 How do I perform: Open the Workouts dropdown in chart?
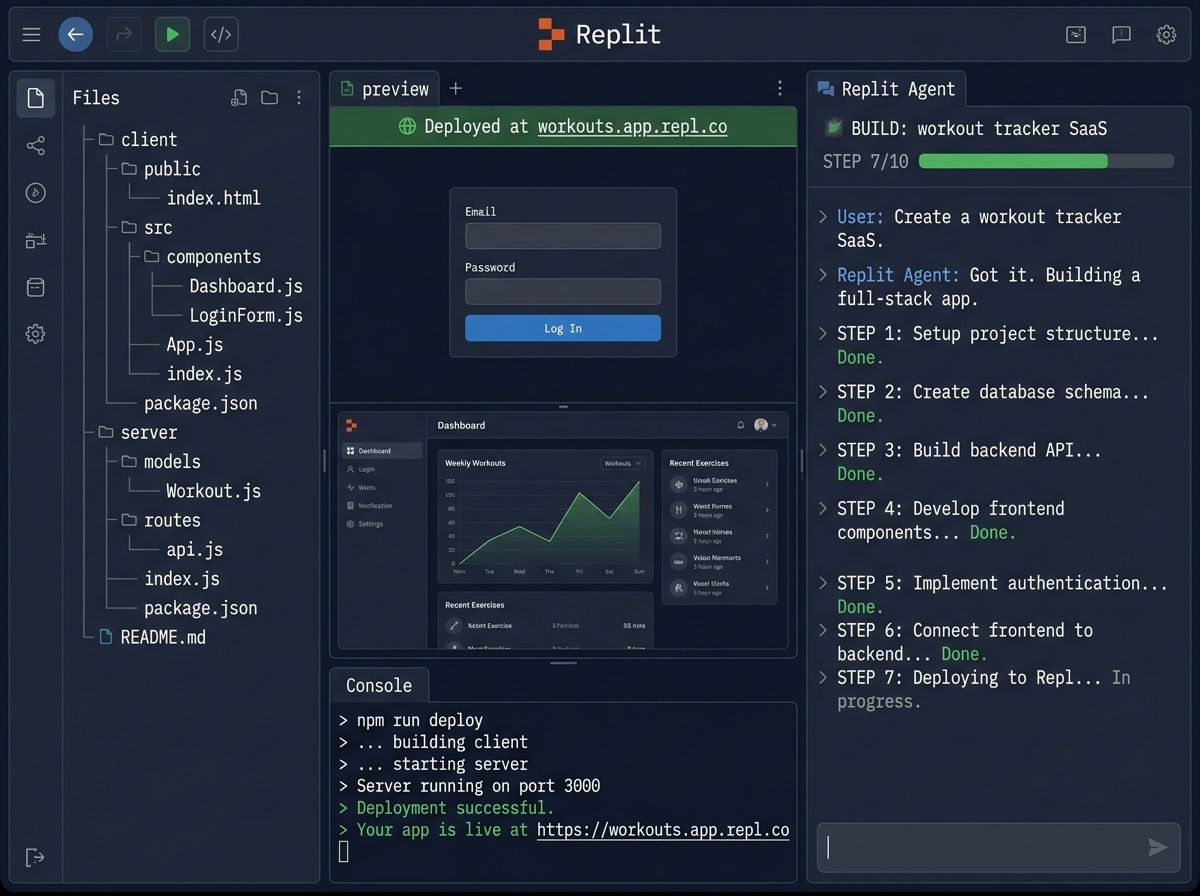(623, 463)
